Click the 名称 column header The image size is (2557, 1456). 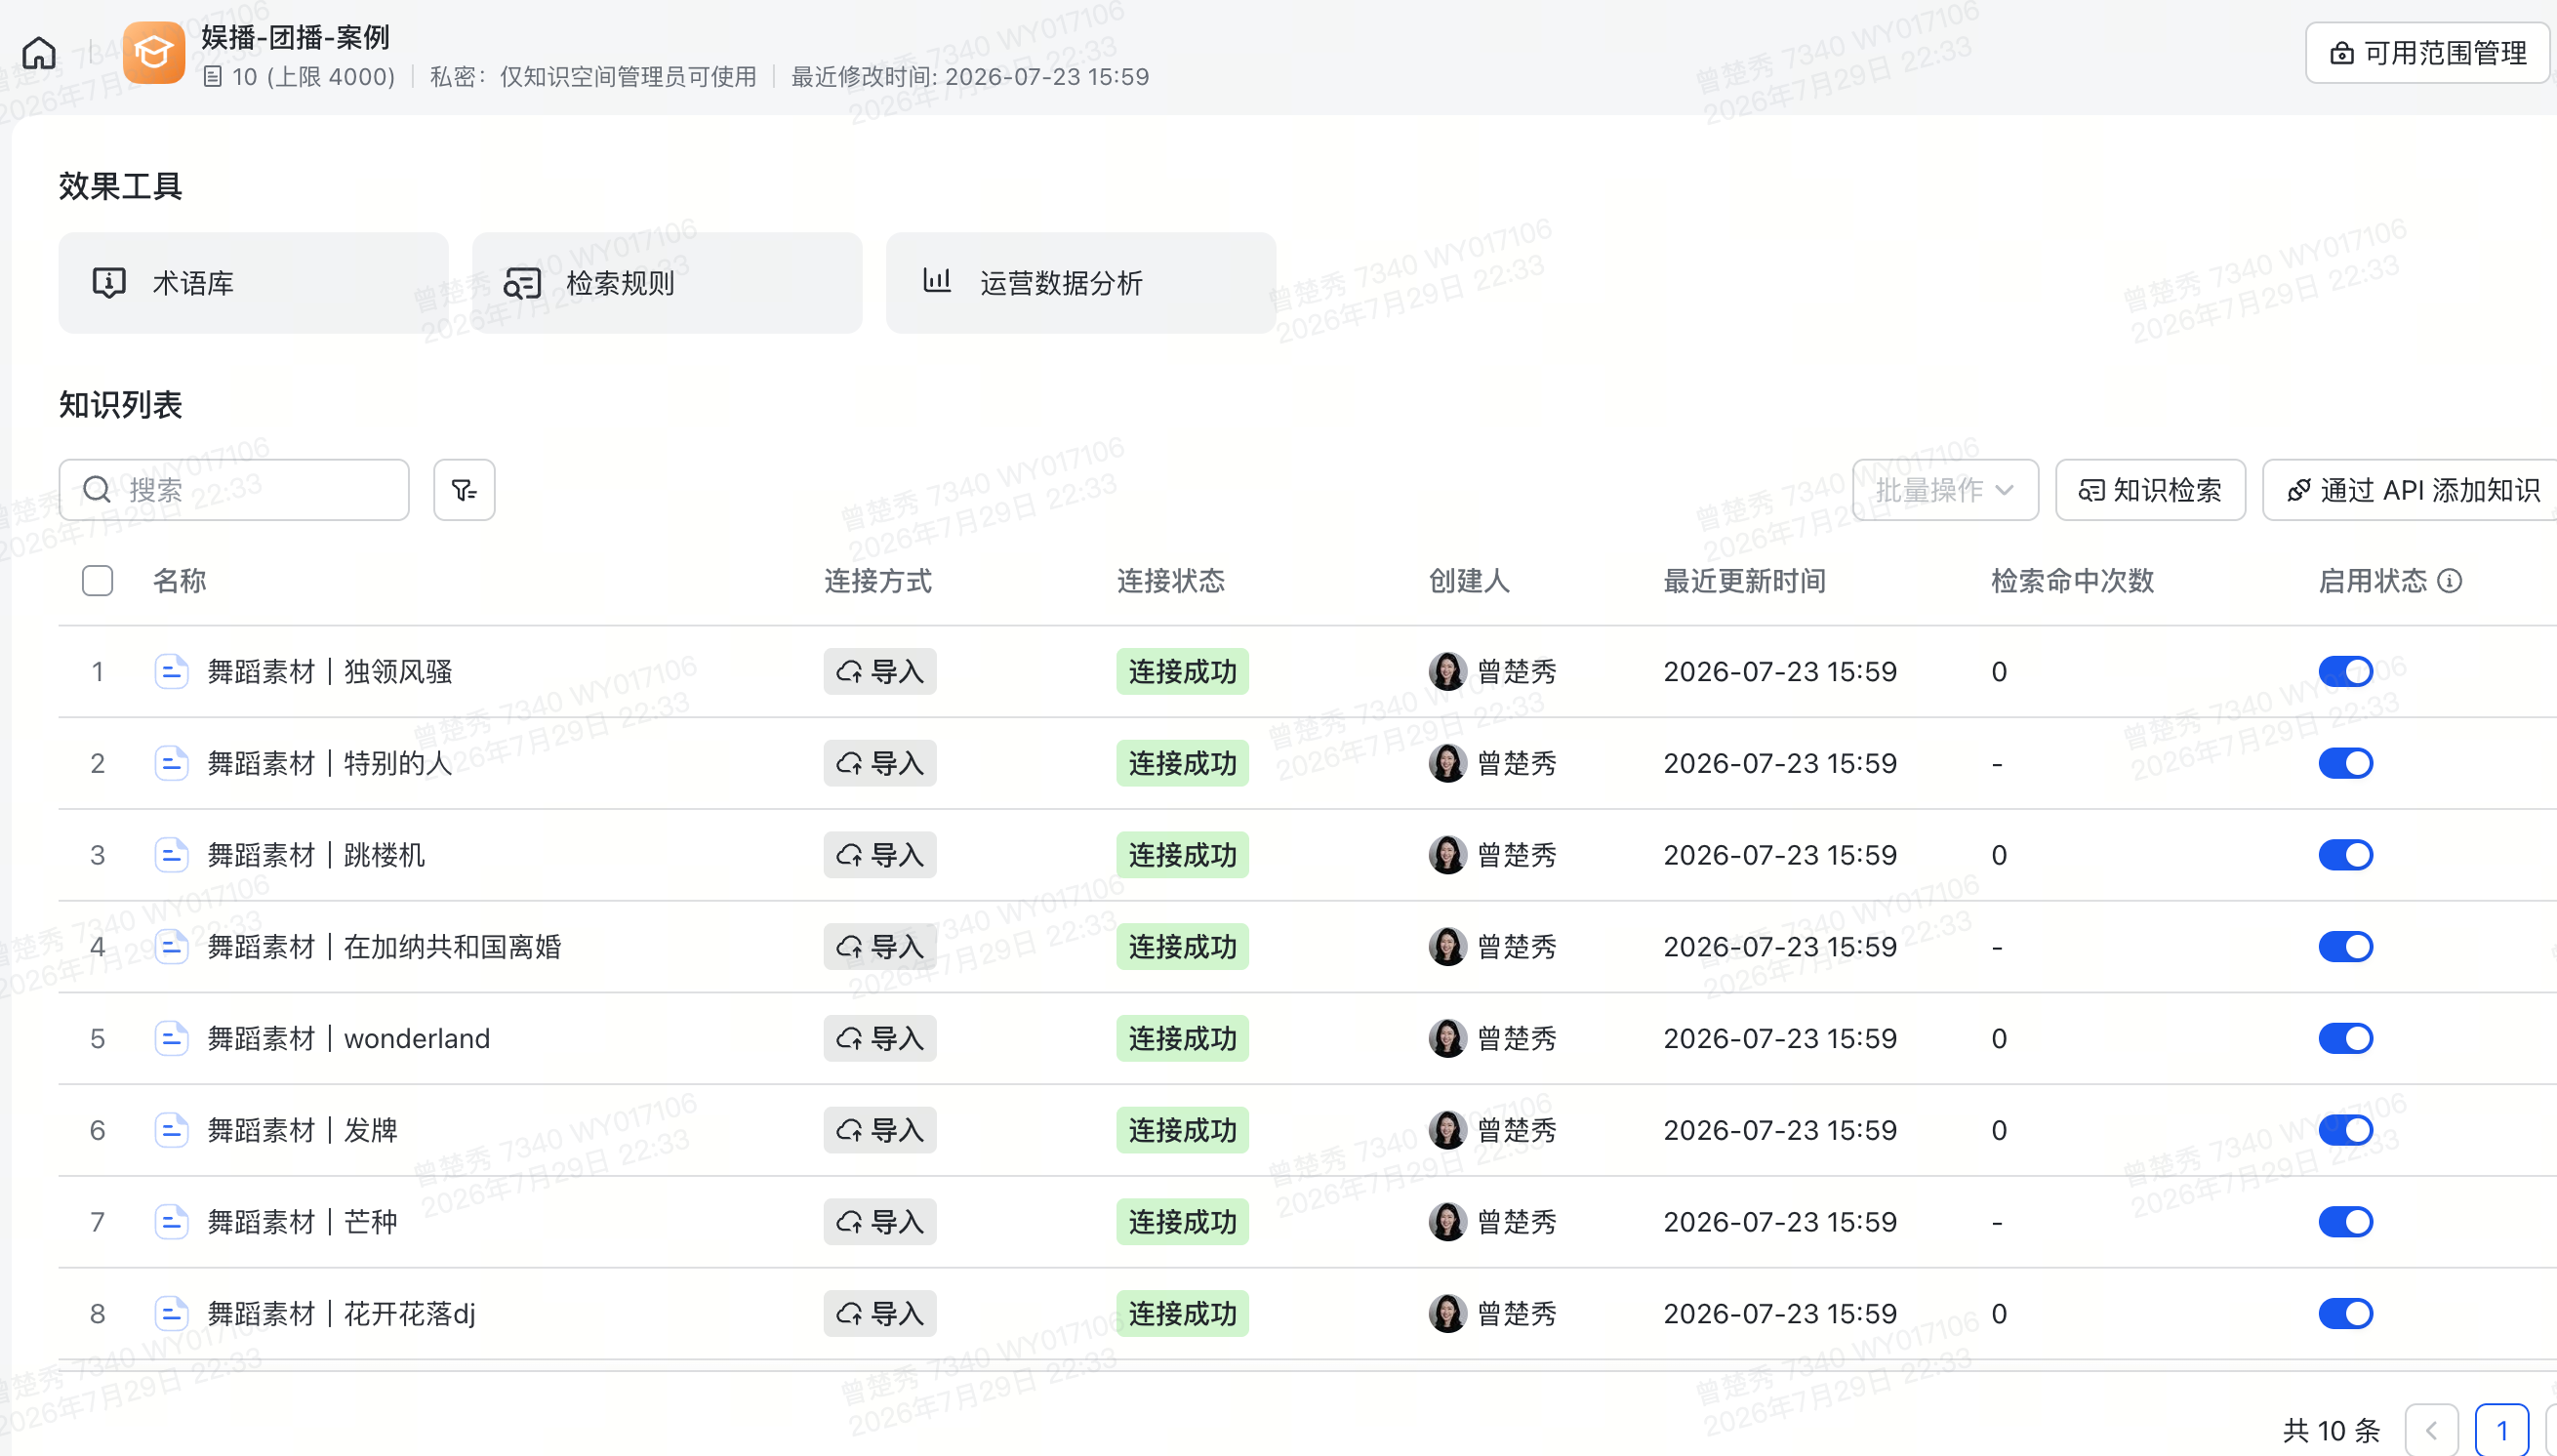(180, 581)
